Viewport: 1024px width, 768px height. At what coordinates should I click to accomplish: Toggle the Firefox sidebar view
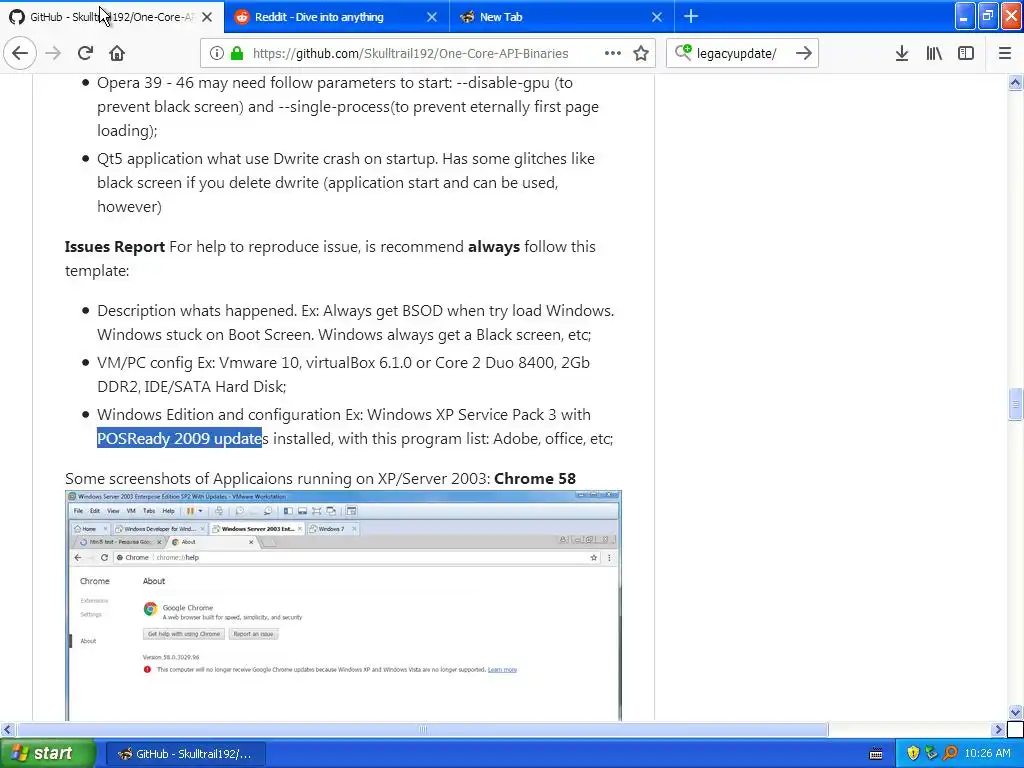966,53
